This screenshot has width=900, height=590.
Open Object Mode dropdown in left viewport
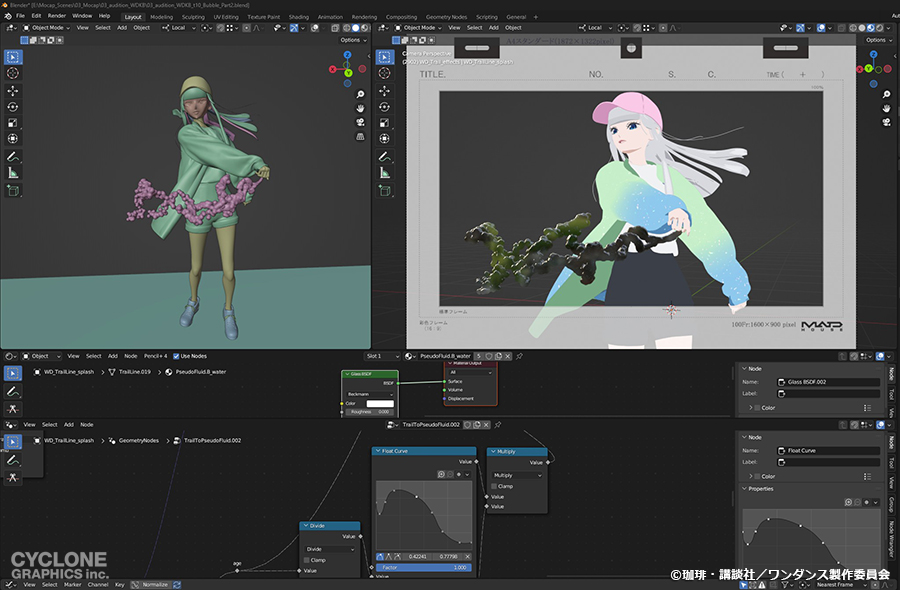coord(46,28)
